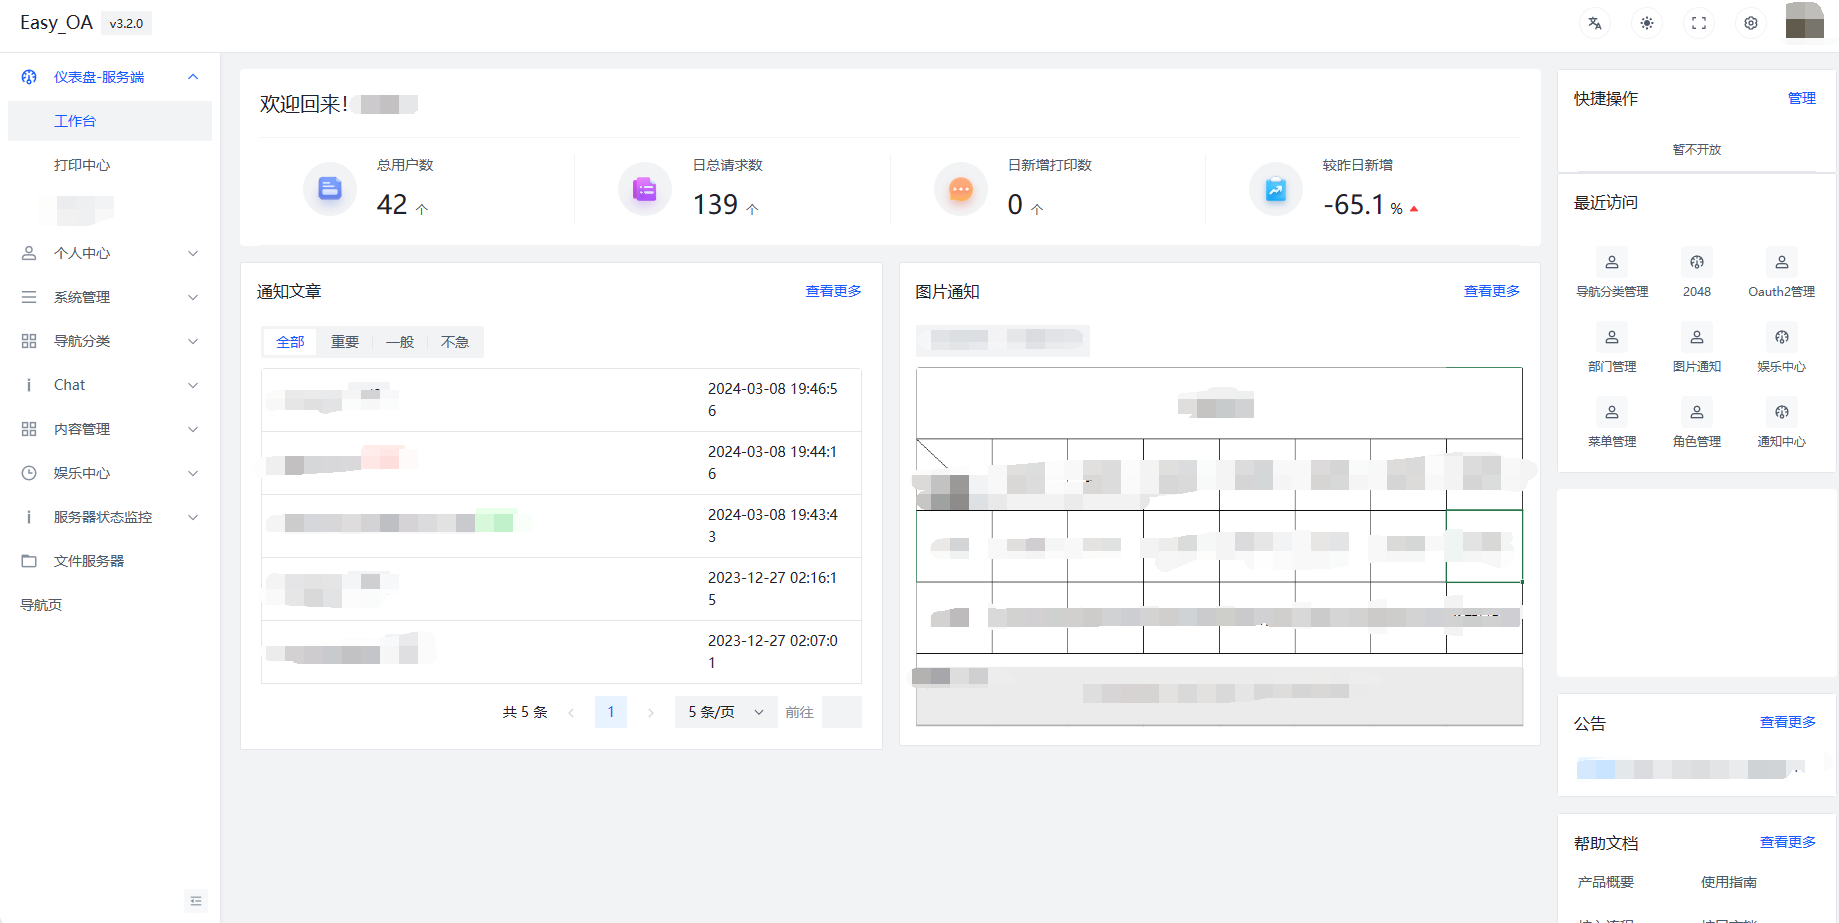Expand the 内容管理 sidebar menu
1839x923 pixels.
click(110, 429)
